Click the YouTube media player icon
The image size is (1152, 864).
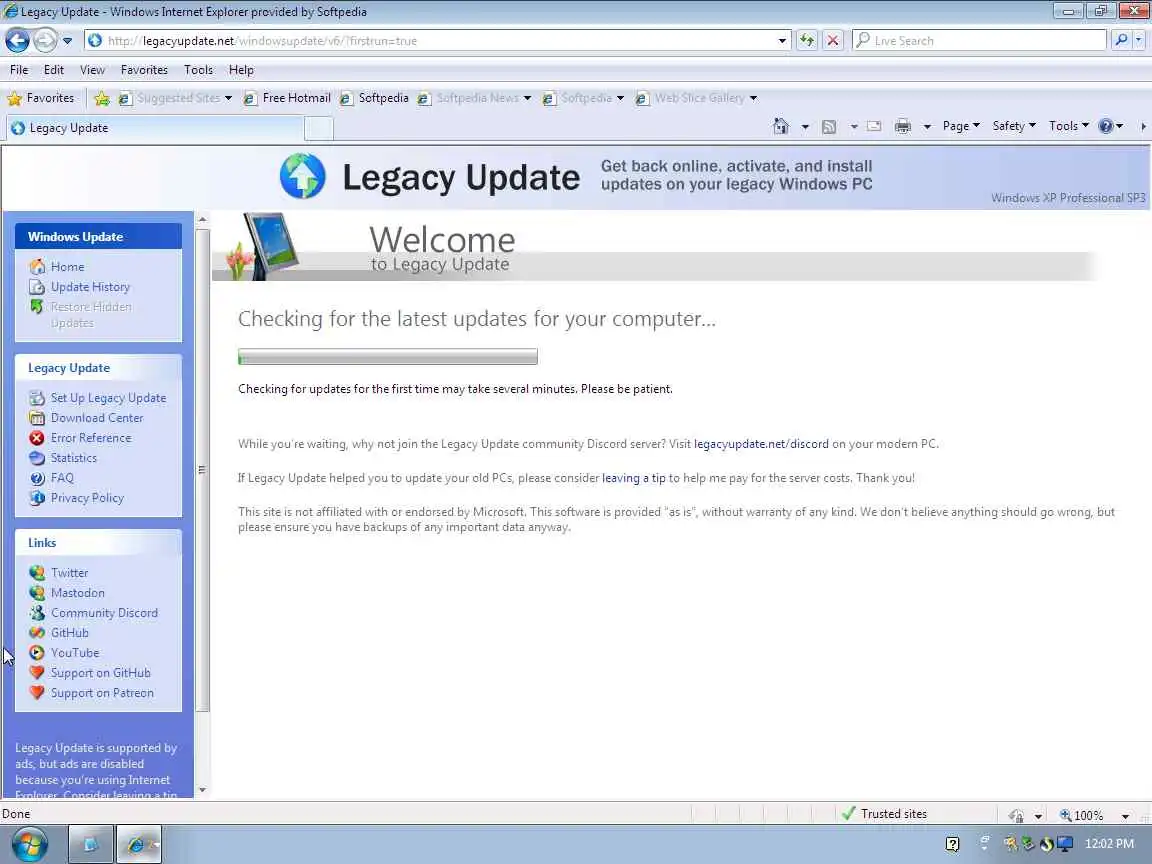pos(37,652)
